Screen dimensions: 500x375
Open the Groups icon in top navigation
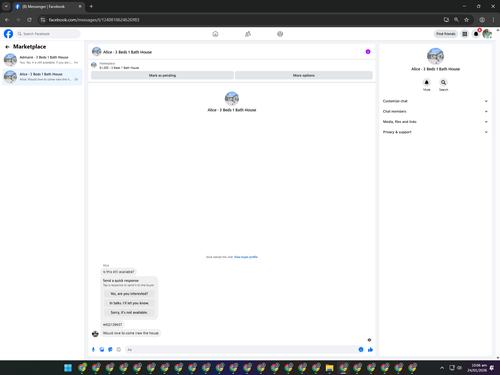(x=280, y=34)
